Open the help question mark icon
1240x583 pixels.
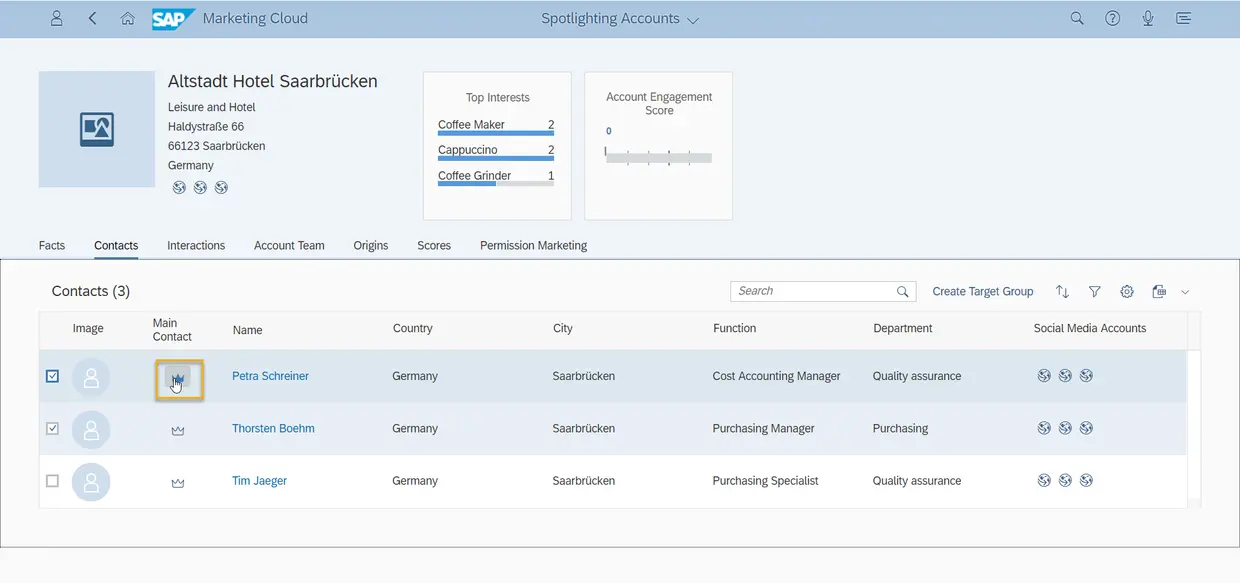(1112, 18)
